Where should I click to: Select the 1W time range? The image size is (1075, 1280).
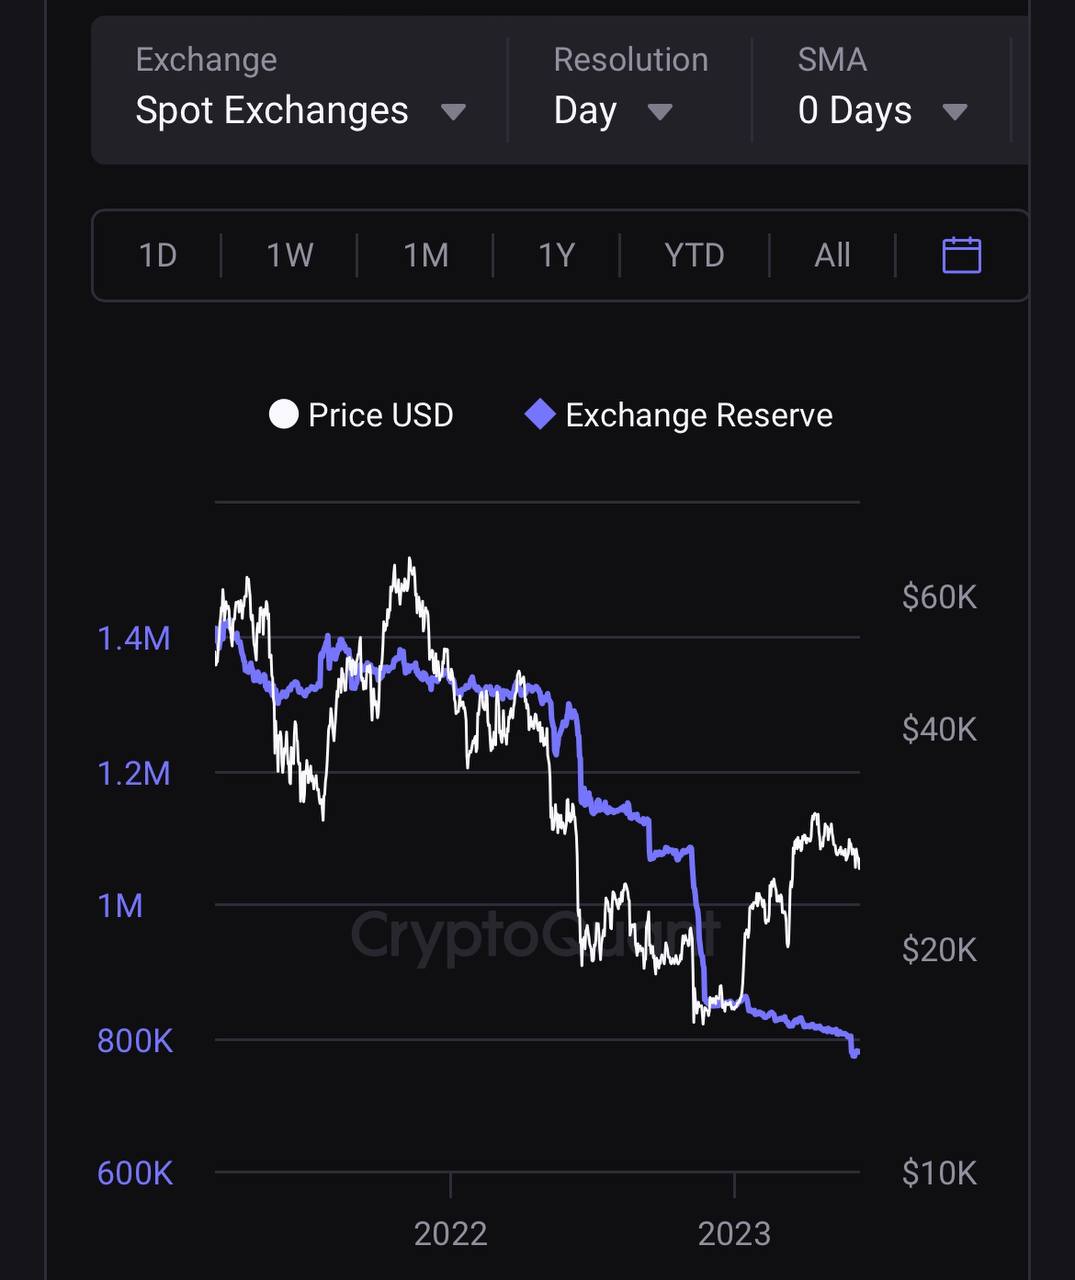290,255
